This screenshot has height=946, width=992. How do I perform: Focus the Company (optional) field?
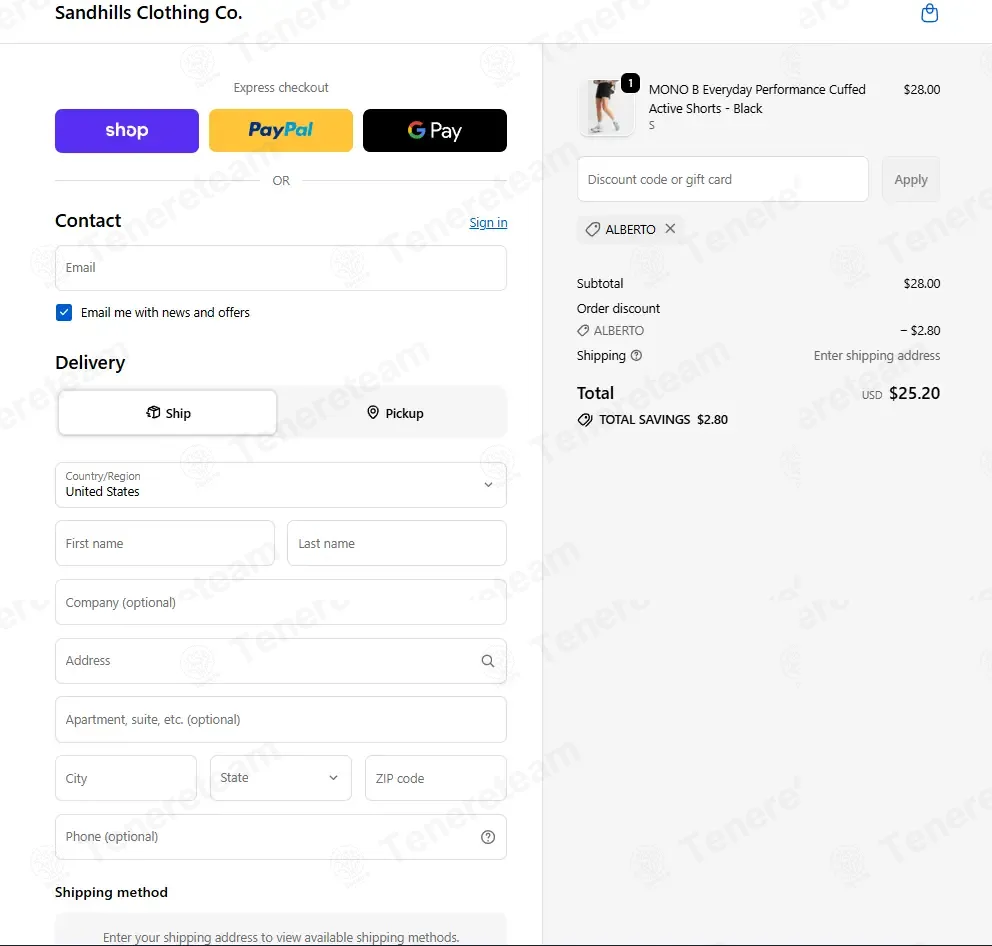(x=281, y=602)
